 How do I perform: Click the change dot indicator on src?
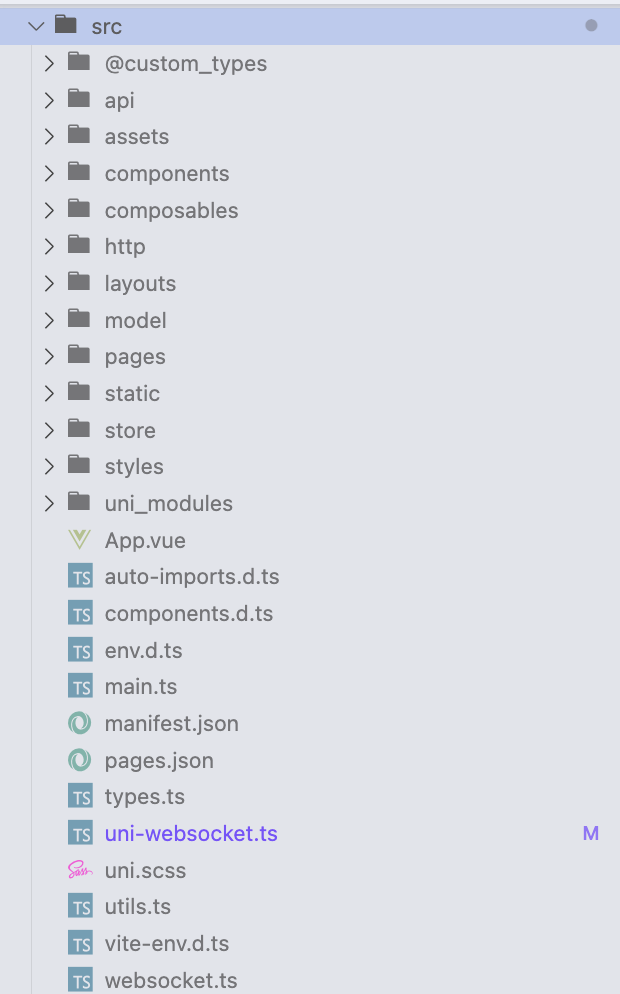point(591,26)
